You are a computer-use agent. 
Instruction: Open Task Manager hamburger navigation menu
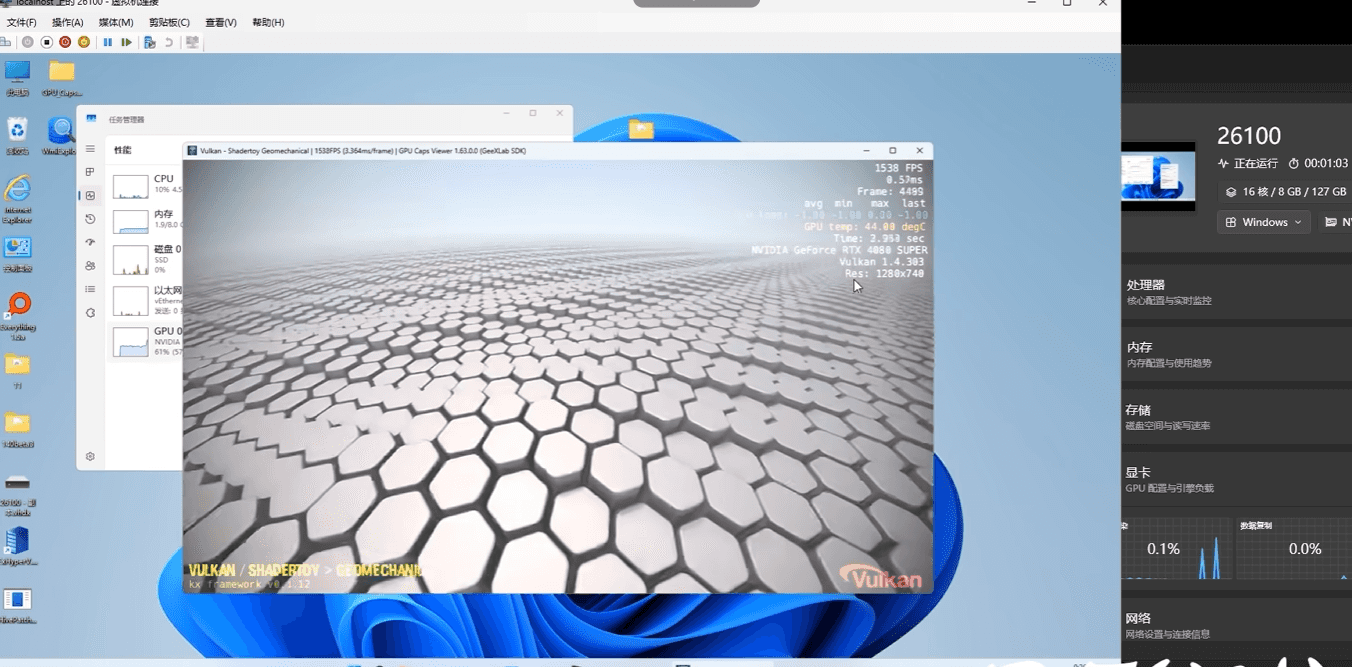point(90,149)
